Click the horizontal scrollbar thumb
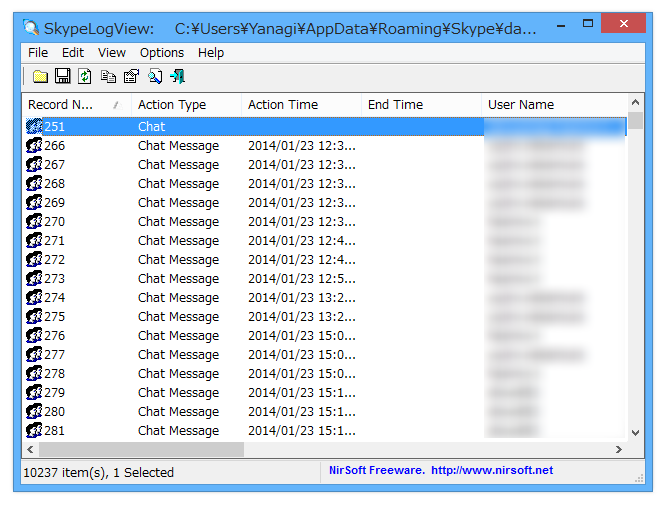Image resolution: width=670 pixels, height=511 pixels. click(141, 449)
